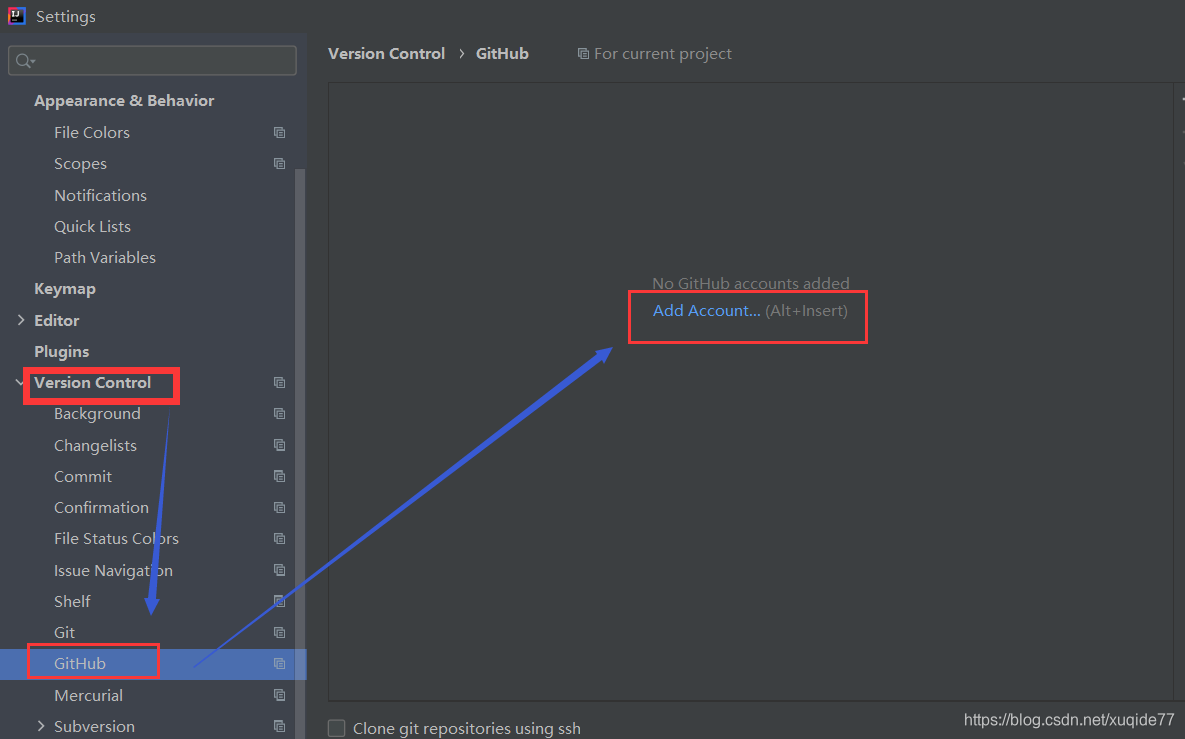Open the Quick Lists settings page

click(x=92, y=226)
